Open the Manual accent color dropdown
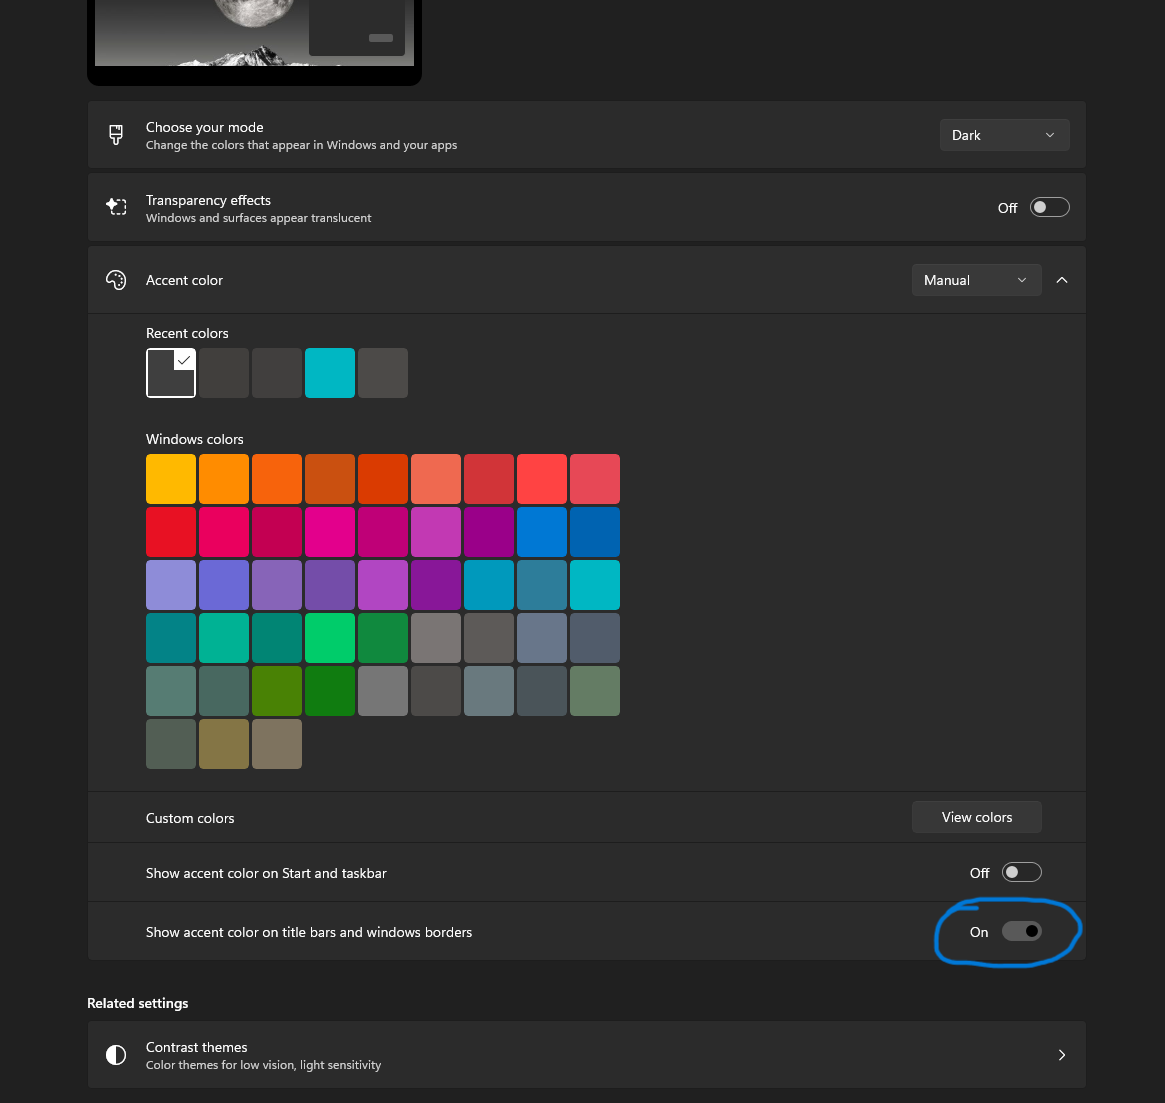Viewport: 1165px width, 1103px height. point(976,280)
